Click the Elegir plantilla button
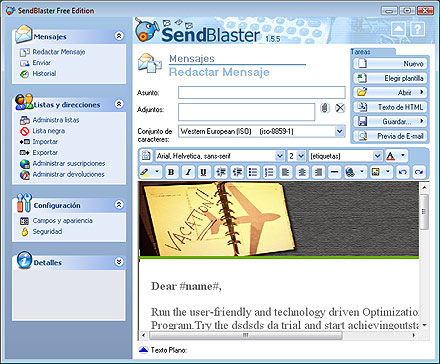 [390, 78]
